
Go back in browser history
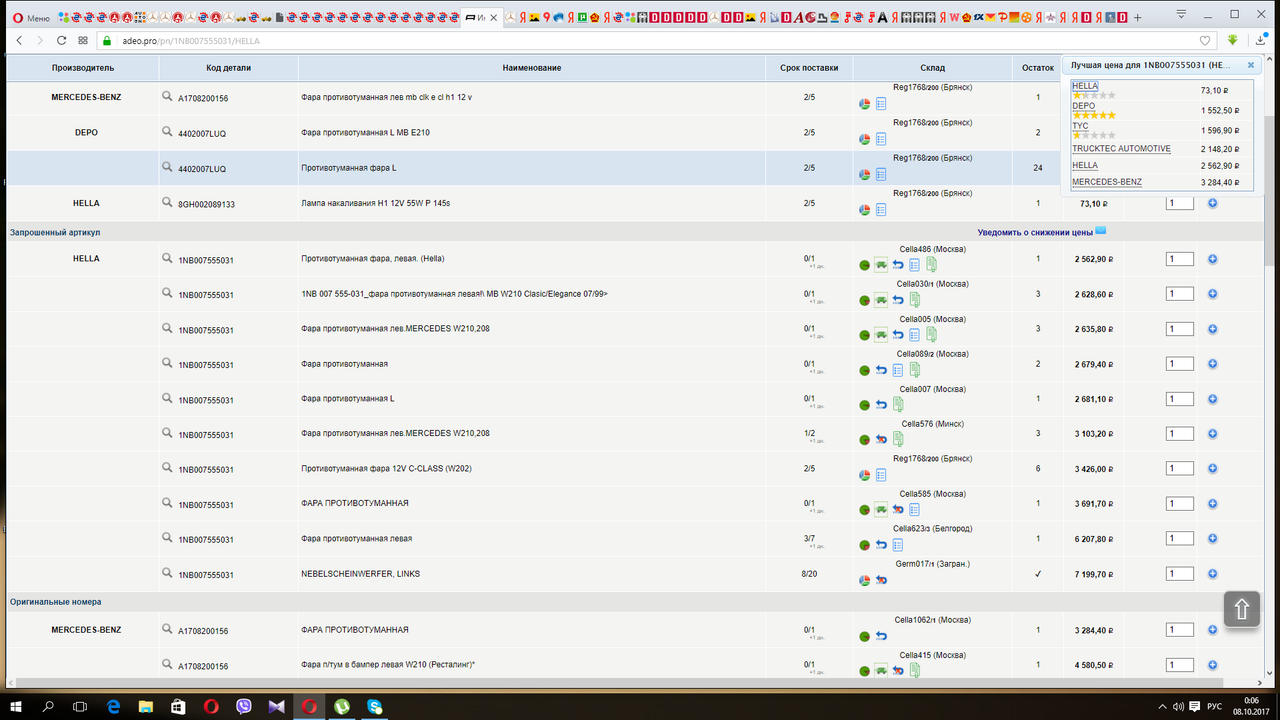pyautogui.click(x=19, y=40)
